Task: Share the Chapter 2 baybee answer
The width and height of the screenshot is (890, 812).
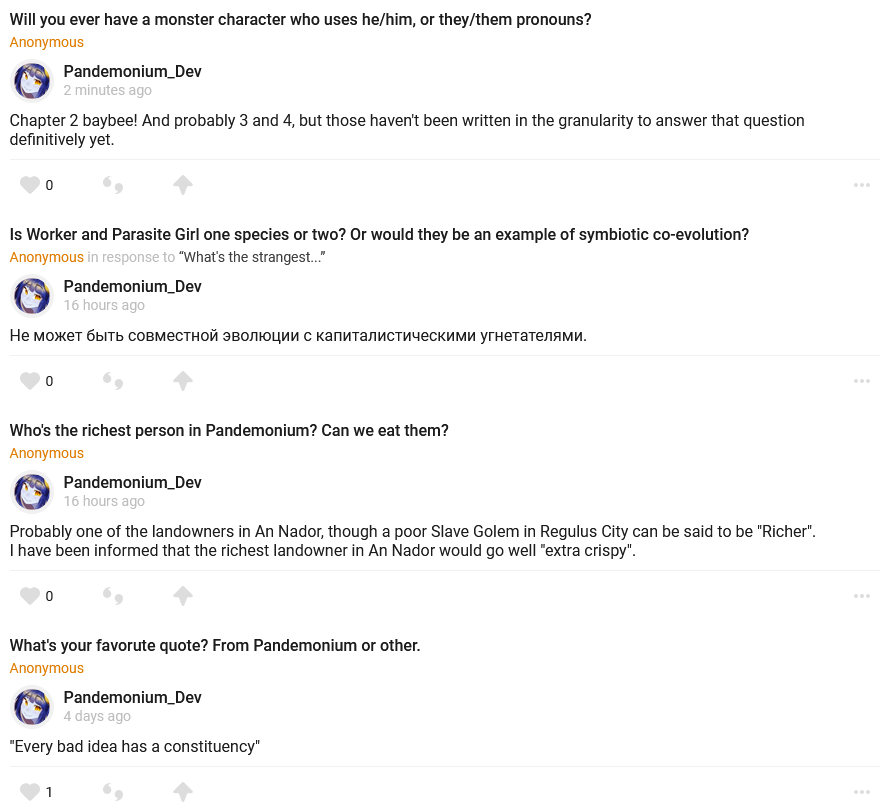Action: 182,185
